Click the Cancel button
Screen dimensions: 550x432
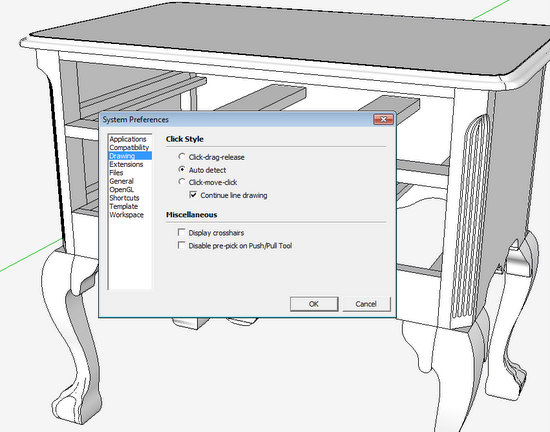coord(366,304)
